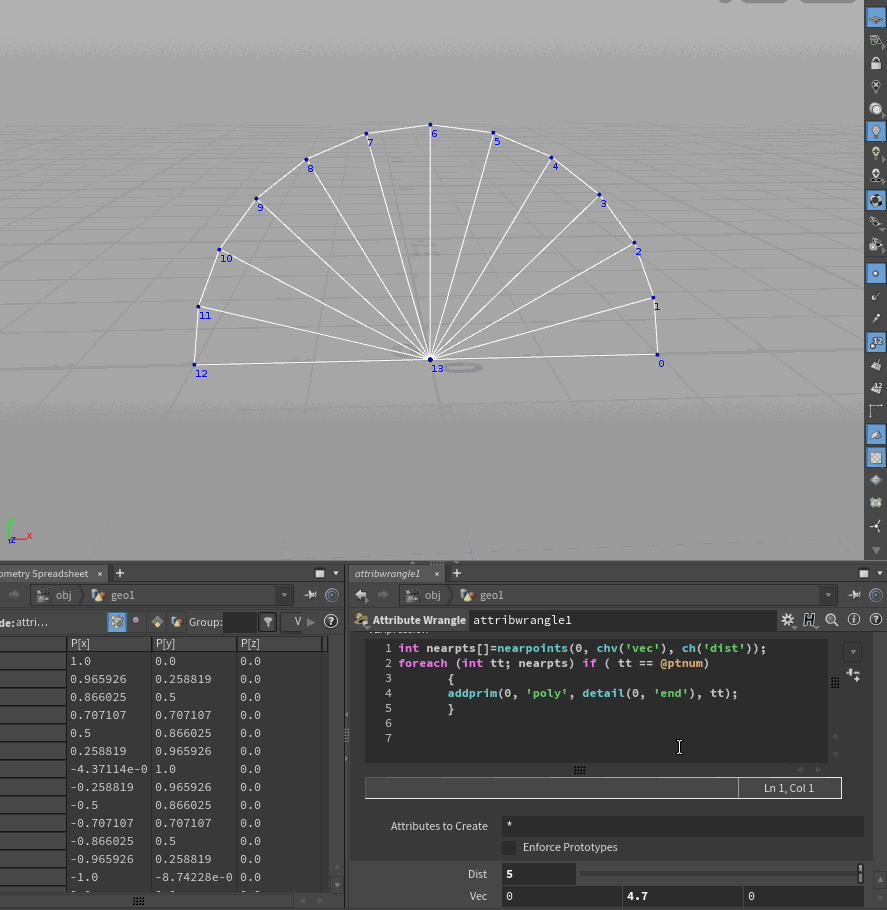Click the lock icon in viewport toolbar

(x=876, y=62)
